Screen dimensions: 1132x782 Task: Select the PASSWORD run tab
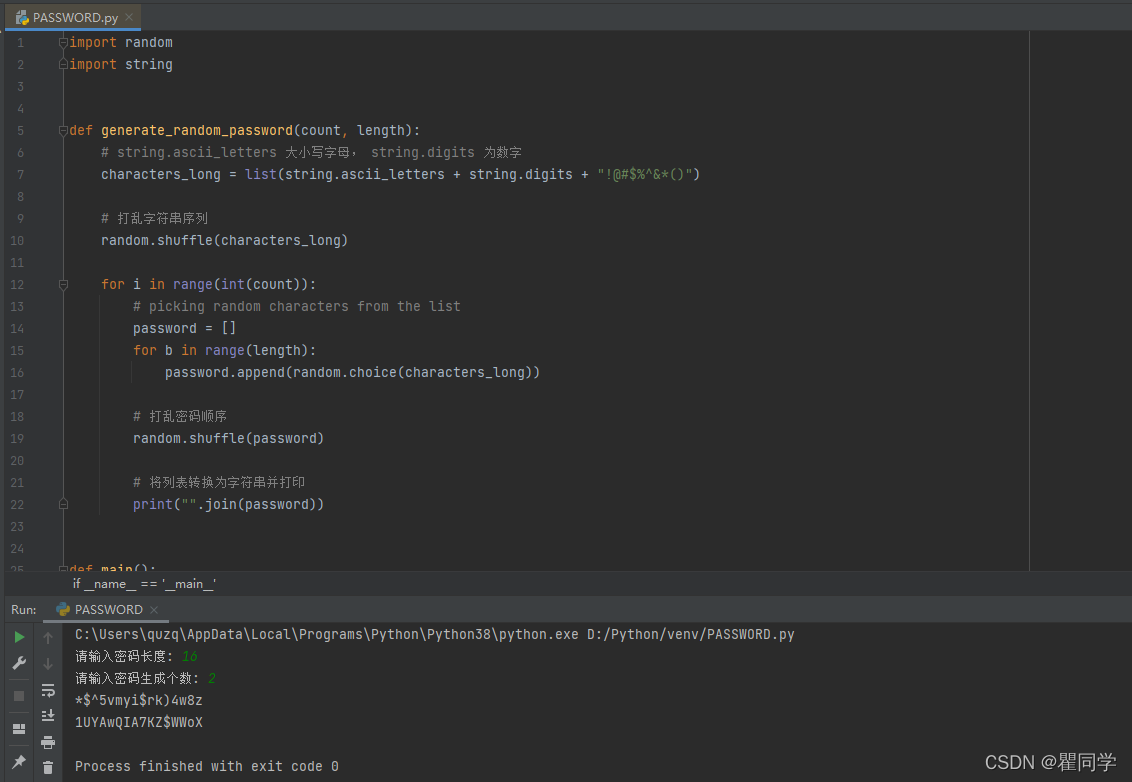pyautogui.click(x=108, y=609)
